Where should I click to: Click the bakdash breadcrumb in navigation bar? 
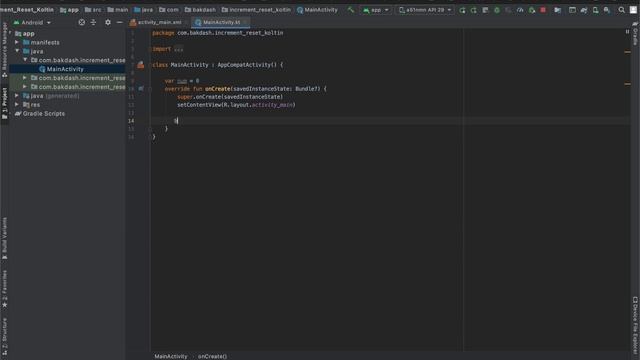pos(200,10)
